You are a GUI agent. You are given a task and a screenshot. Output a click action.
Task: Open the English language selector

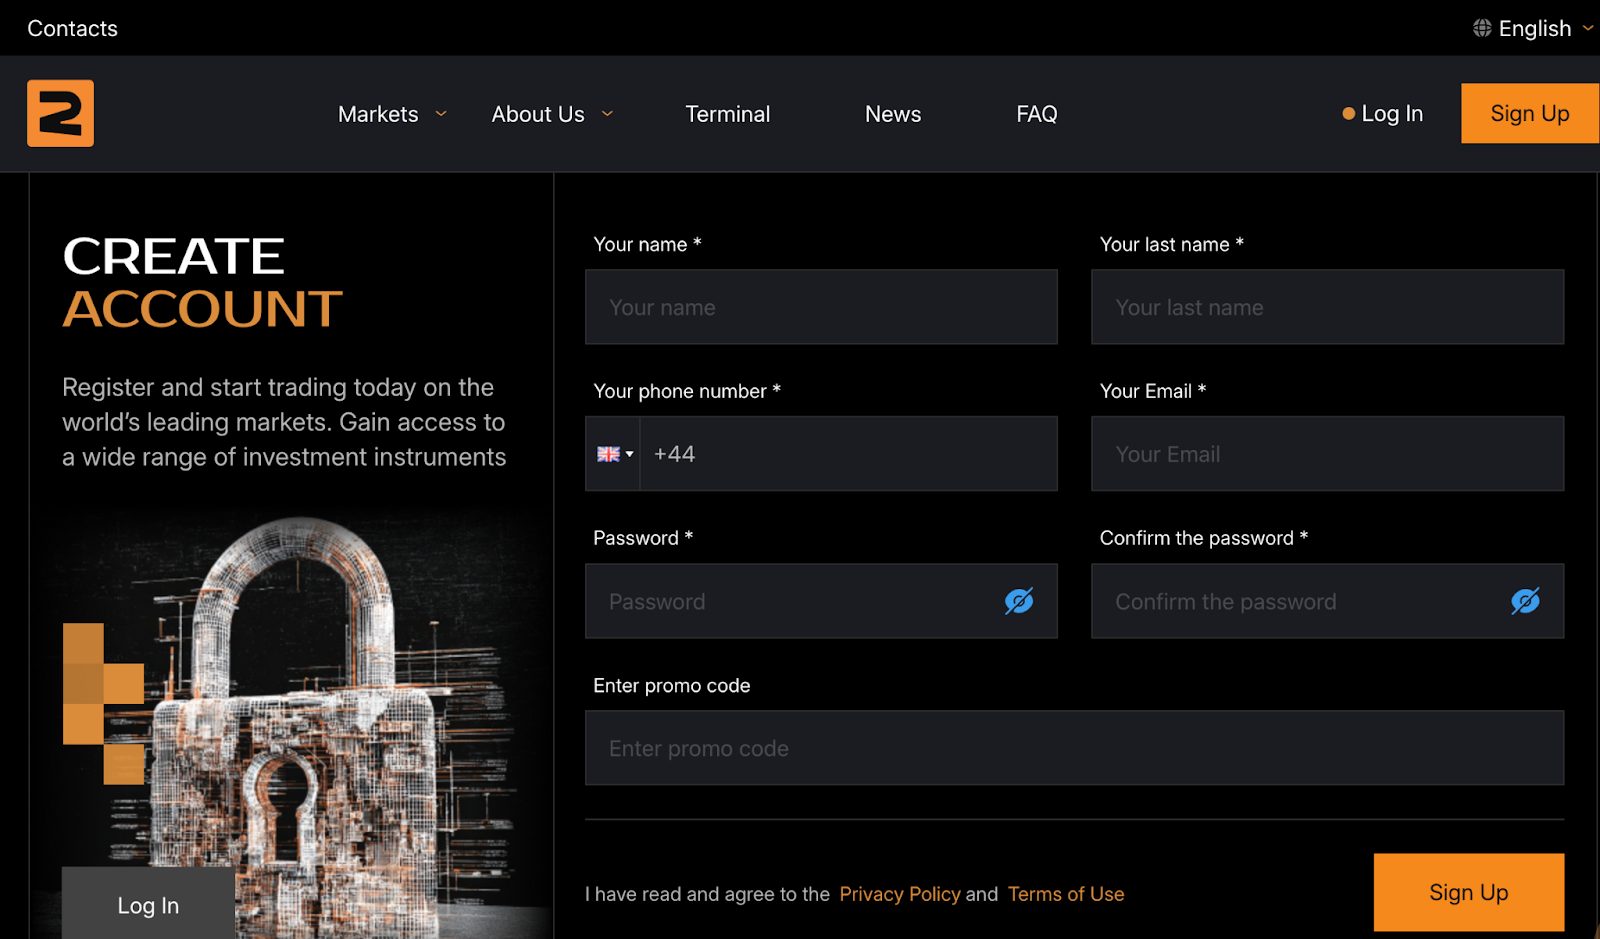[x=1535, y=28]
